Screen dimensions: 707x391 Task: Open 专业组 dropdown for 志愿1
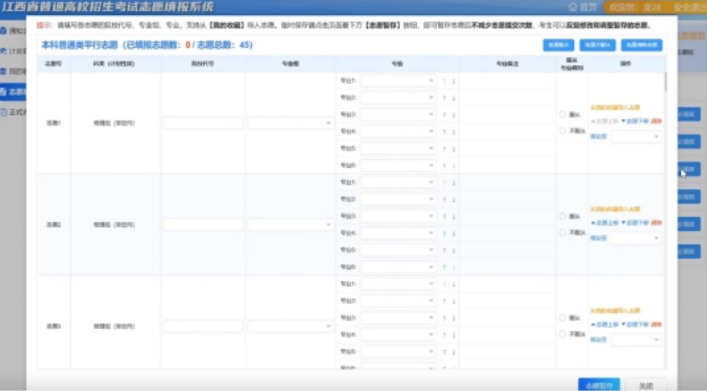tap(290, 123)
